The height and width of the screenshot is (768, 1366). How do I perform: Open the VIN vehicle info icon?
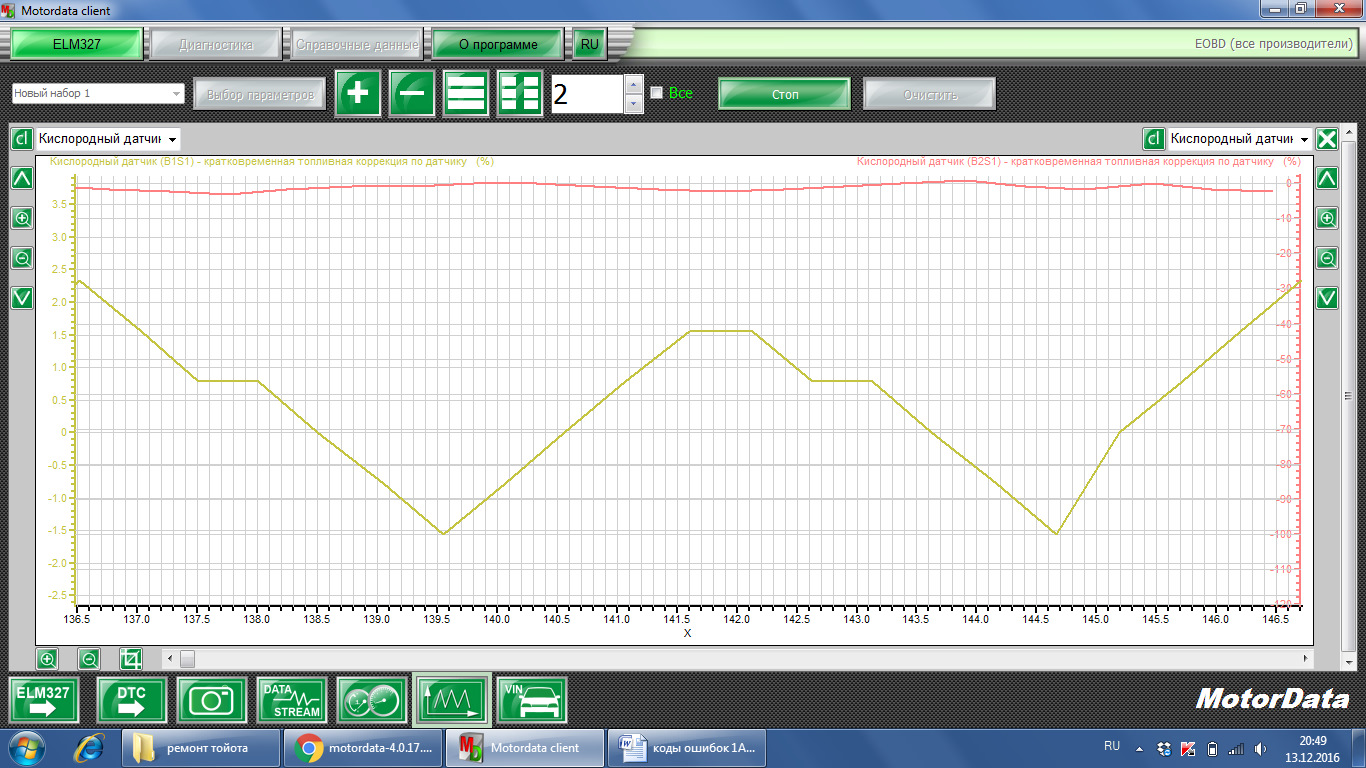531,700
